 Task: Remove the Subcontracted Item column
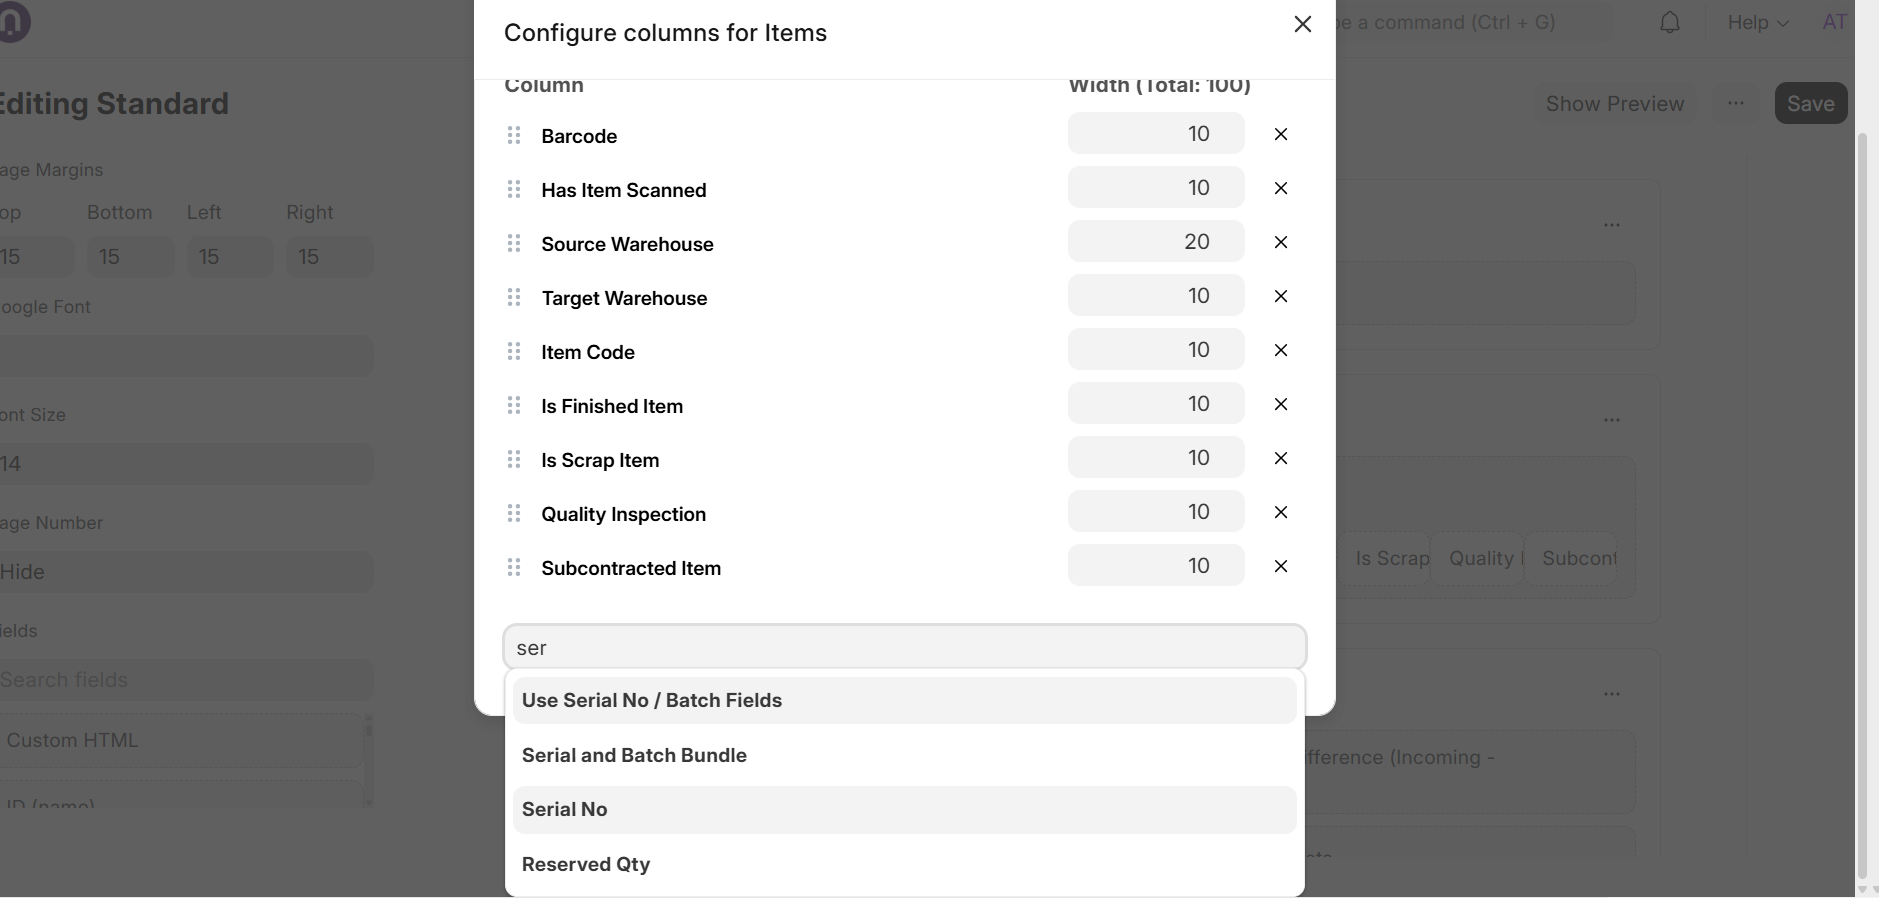(1280, 566)
